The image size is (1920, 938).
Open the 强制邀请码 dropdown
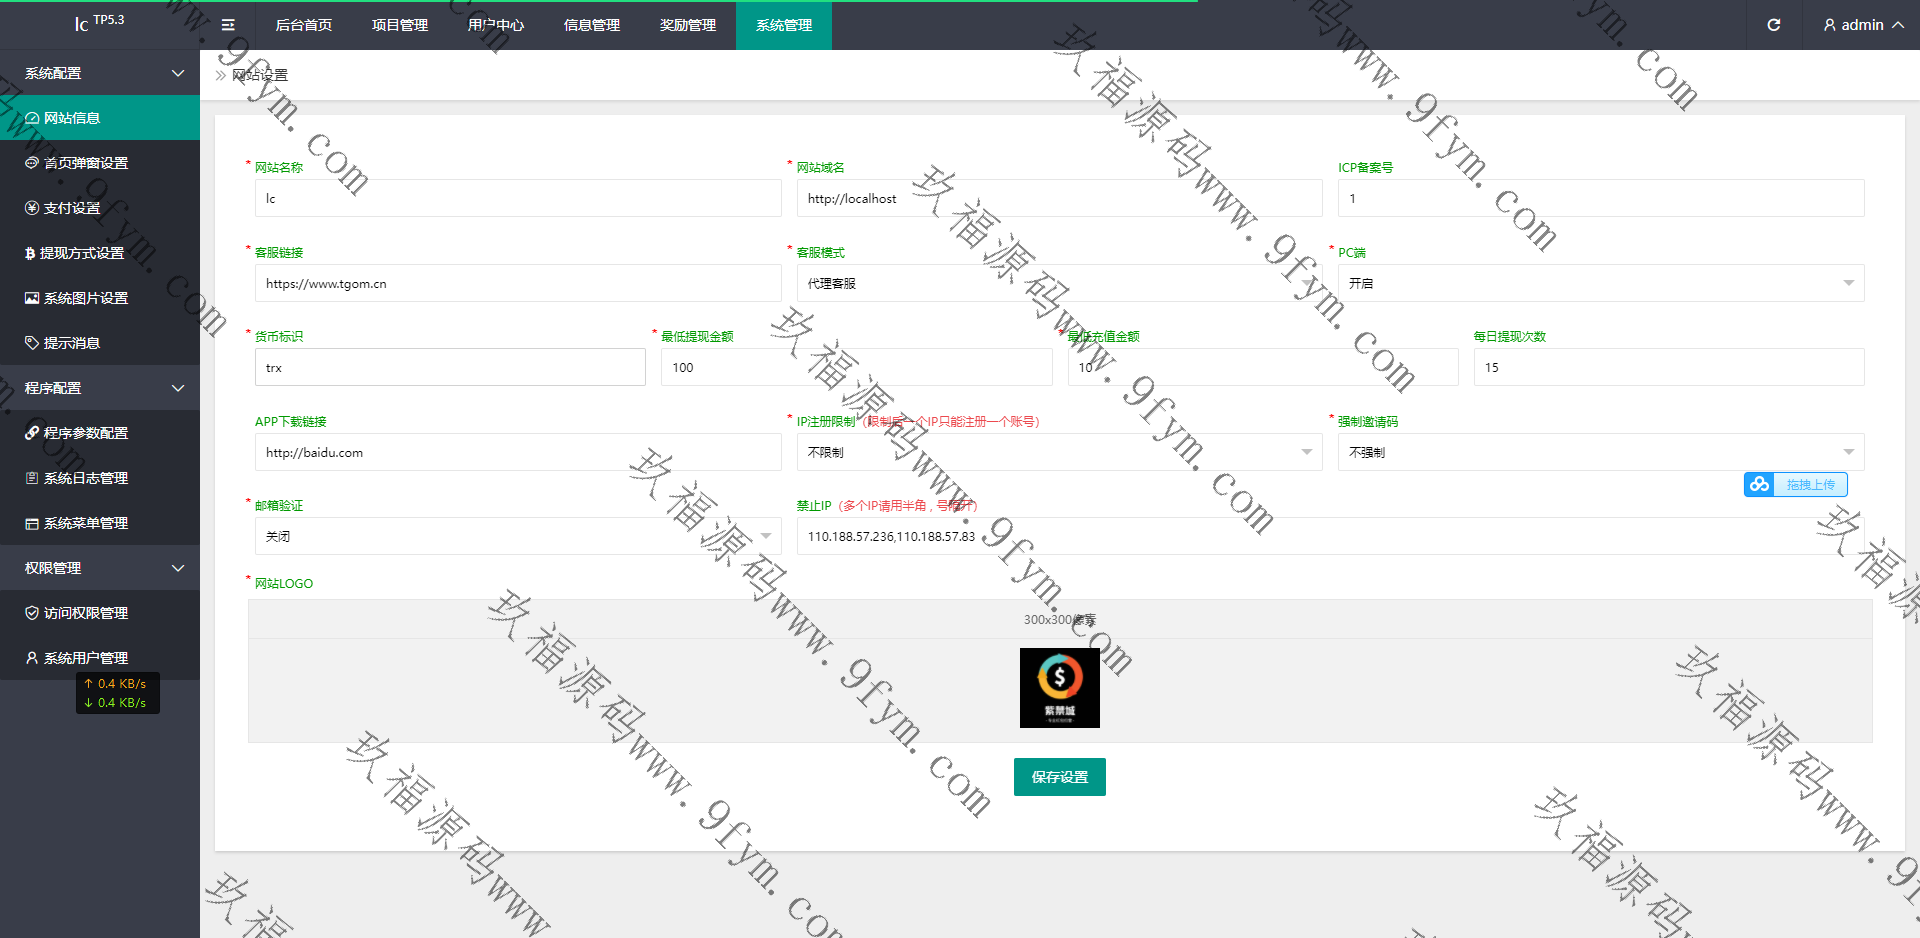[1600, 452]
